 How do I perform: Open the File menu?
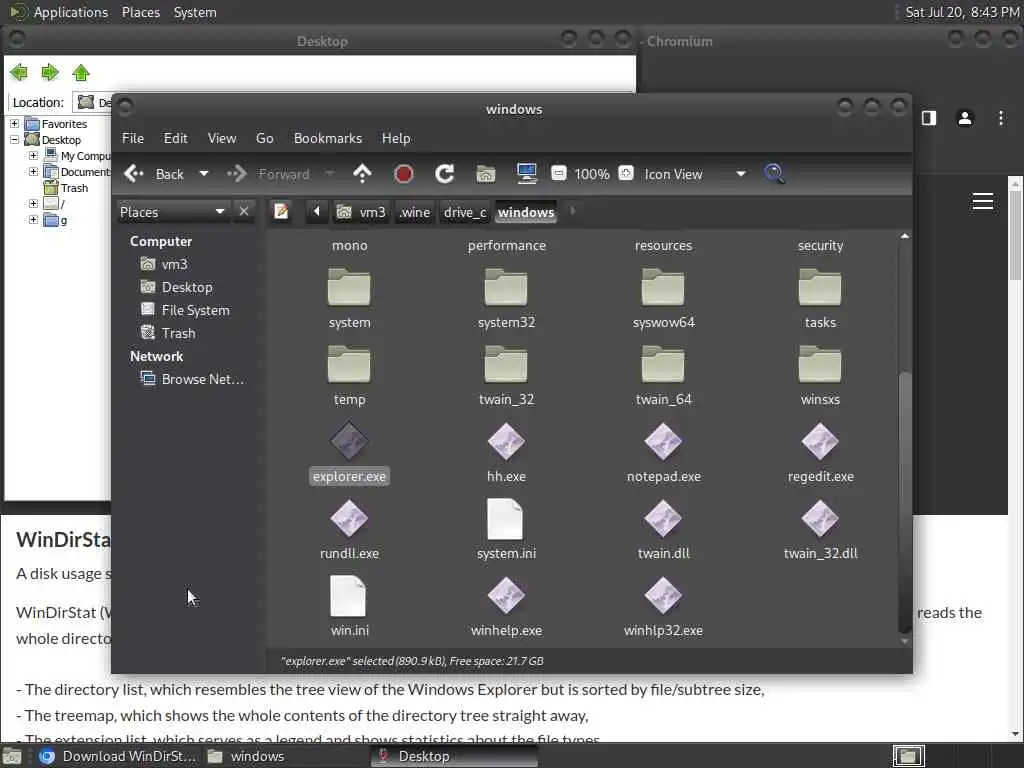tap(133, 138)
